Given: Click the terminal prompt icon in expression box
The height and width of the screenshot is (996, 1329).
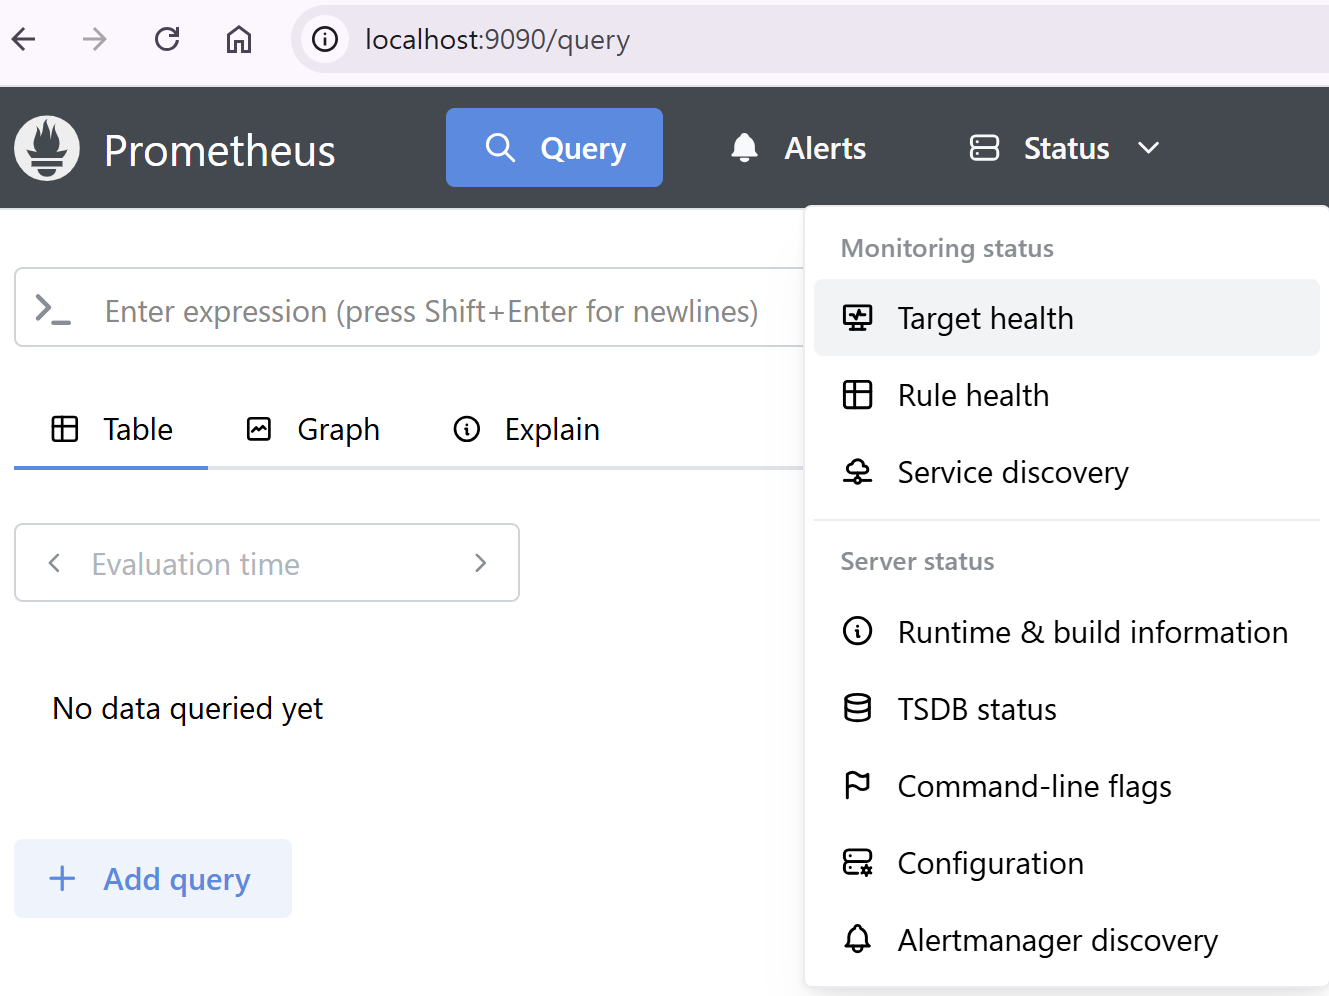Looking at the screenshot, I should click(53, 309).
